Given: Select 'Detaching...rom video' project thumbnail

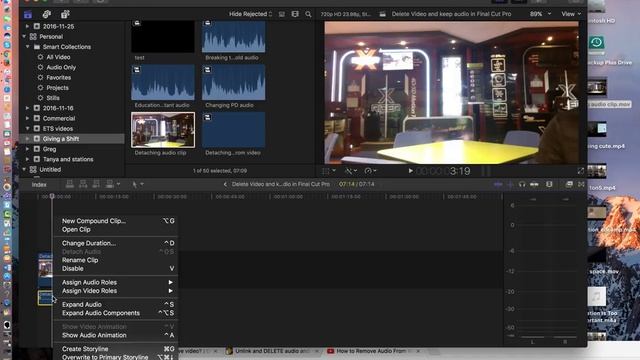Looking at the screenshot, I should point(233,130).
